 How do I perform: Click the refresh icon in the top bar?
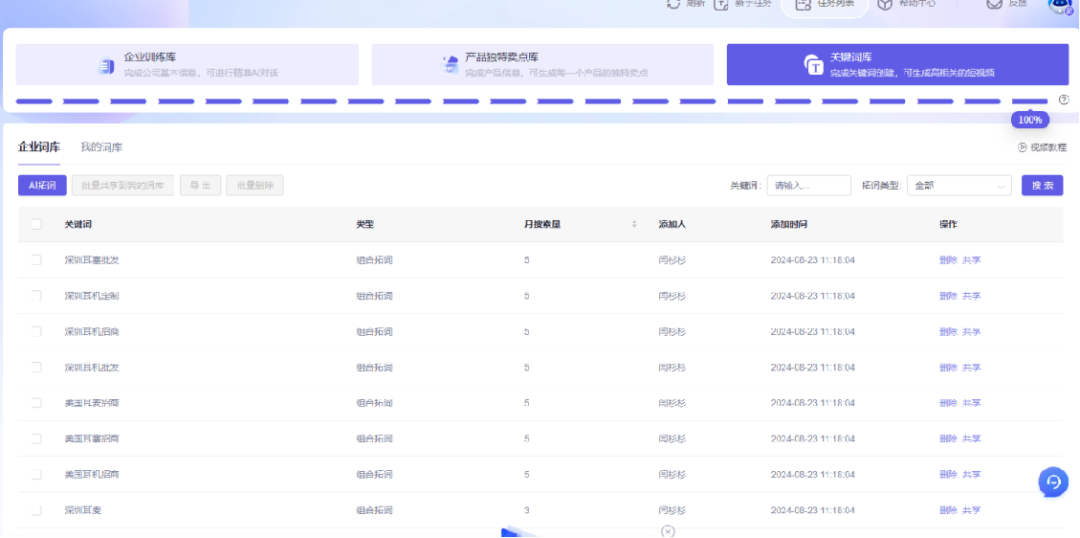673,3
